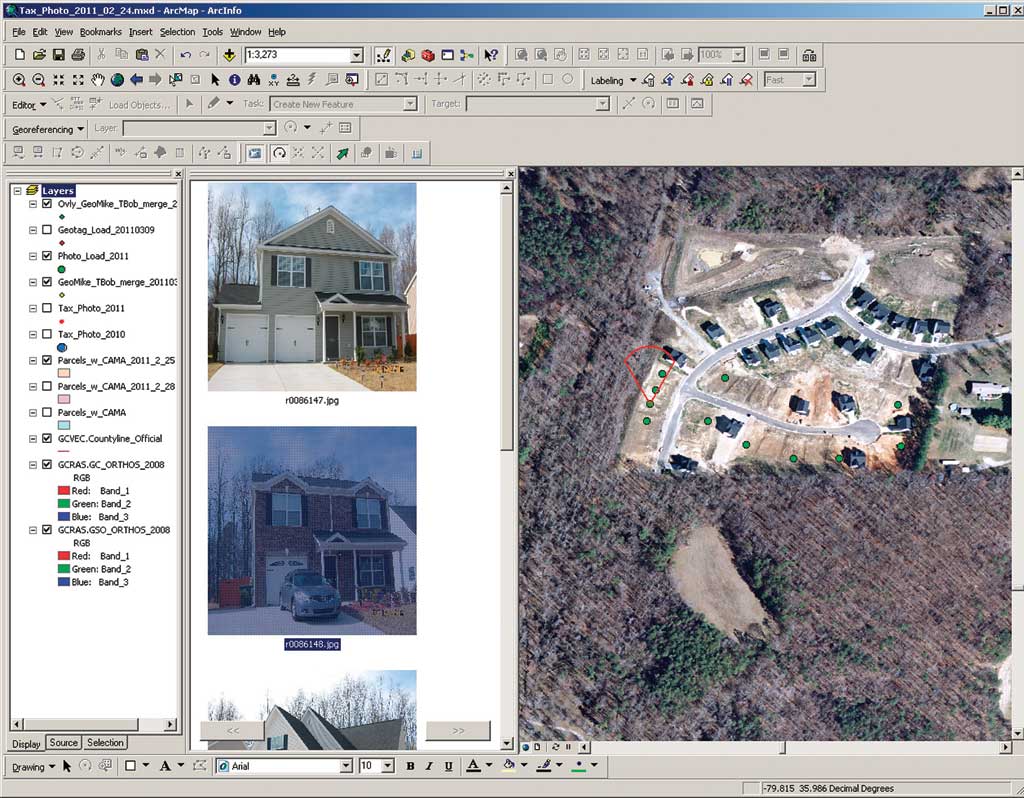Viewport: 1024px width, 798px height.
Task: Open the Arial font dropdown
Action: 345,766
